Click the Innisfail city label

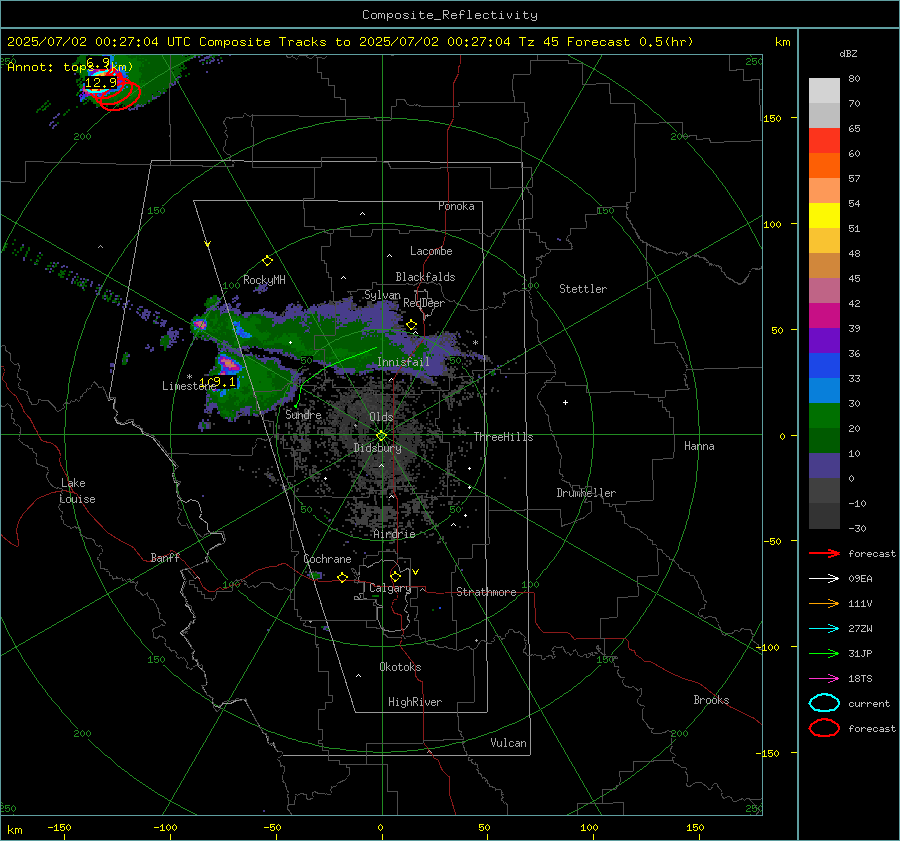pos(403,362)
